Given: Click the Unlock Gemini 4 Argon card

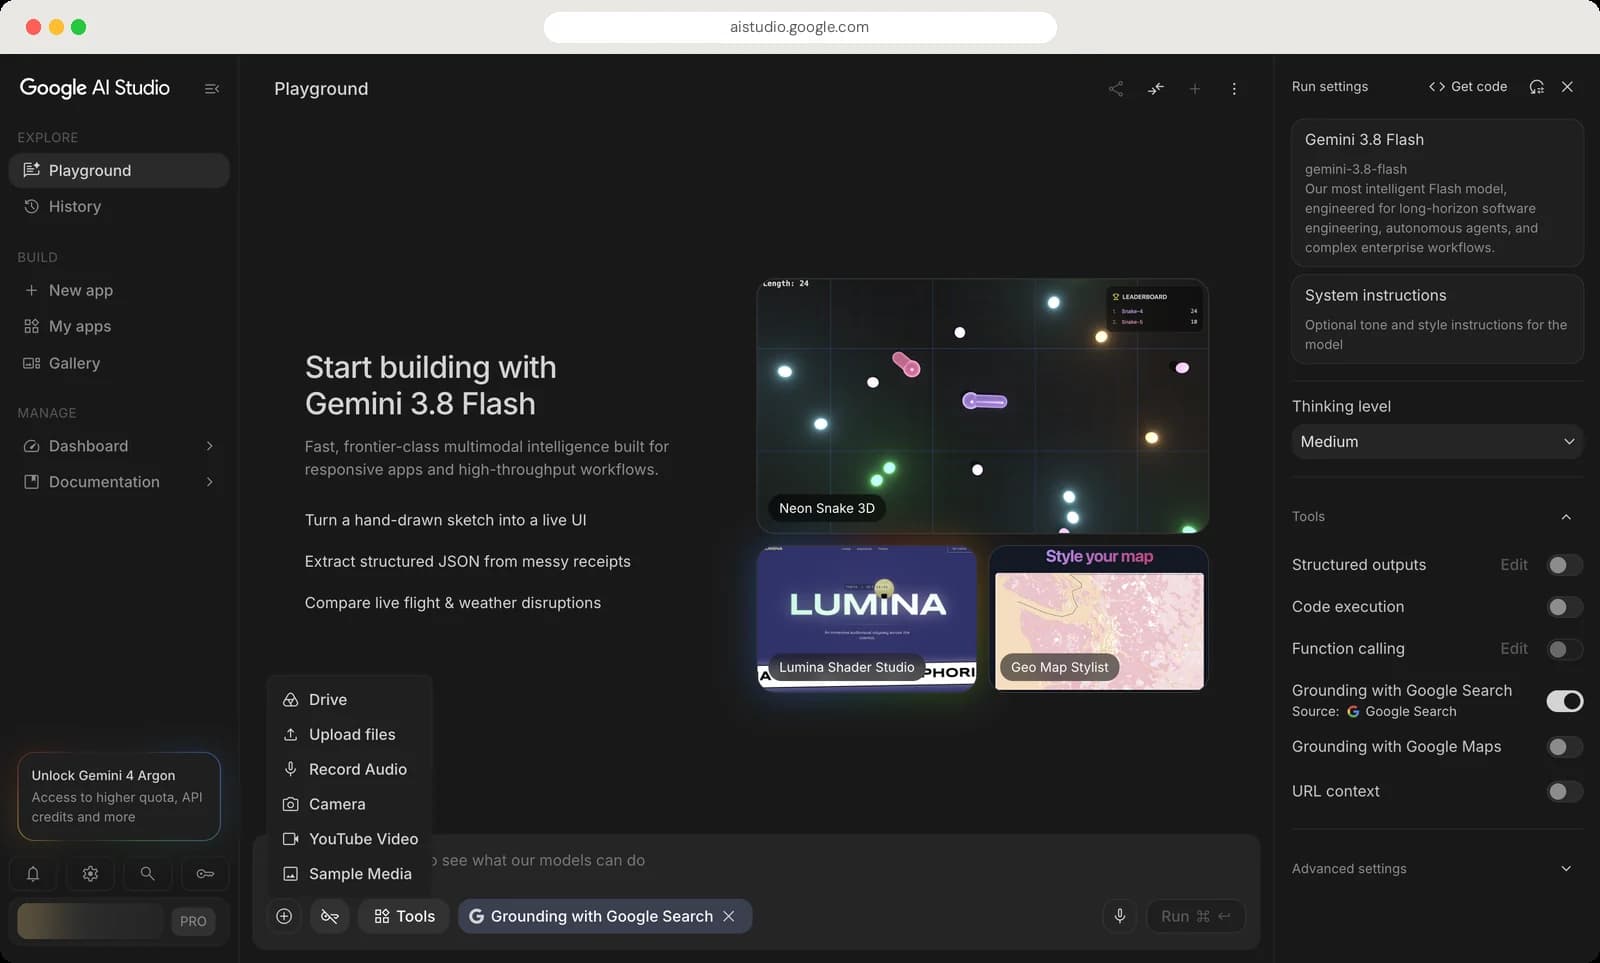Looking at the screenshot, I should tap(119, 796).
